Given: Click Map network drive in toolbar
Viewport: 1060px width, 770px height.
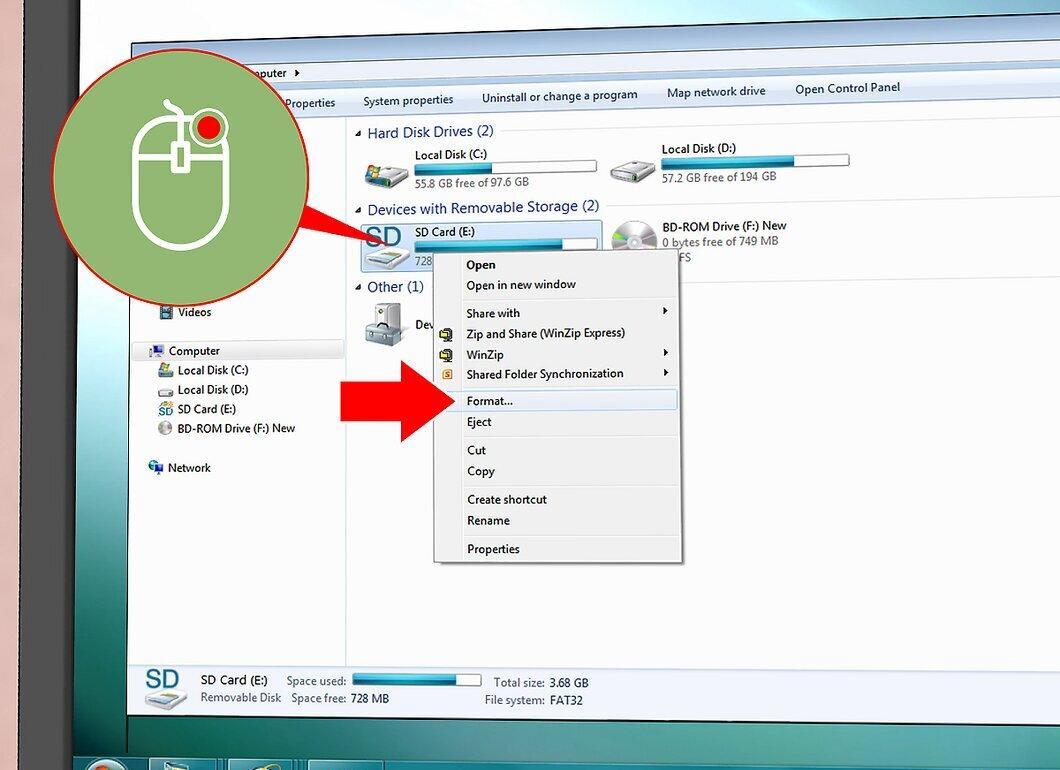Looking at the screenshot, I should click(716, 92).
